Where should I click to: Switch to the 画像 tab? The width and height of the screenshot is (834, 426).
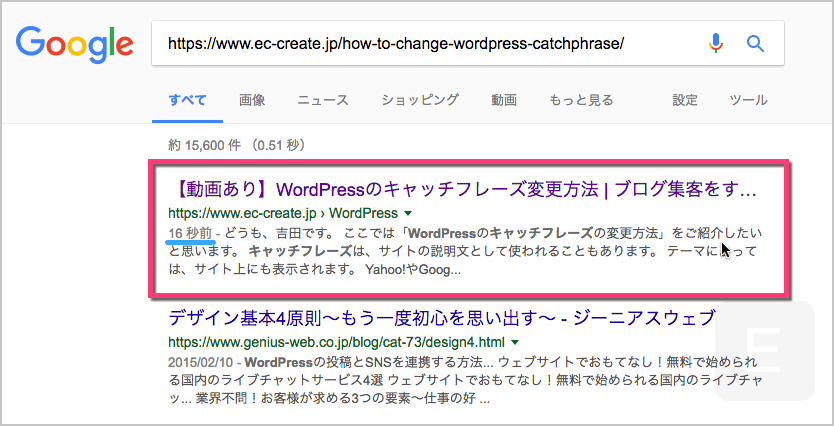point(252,99)
